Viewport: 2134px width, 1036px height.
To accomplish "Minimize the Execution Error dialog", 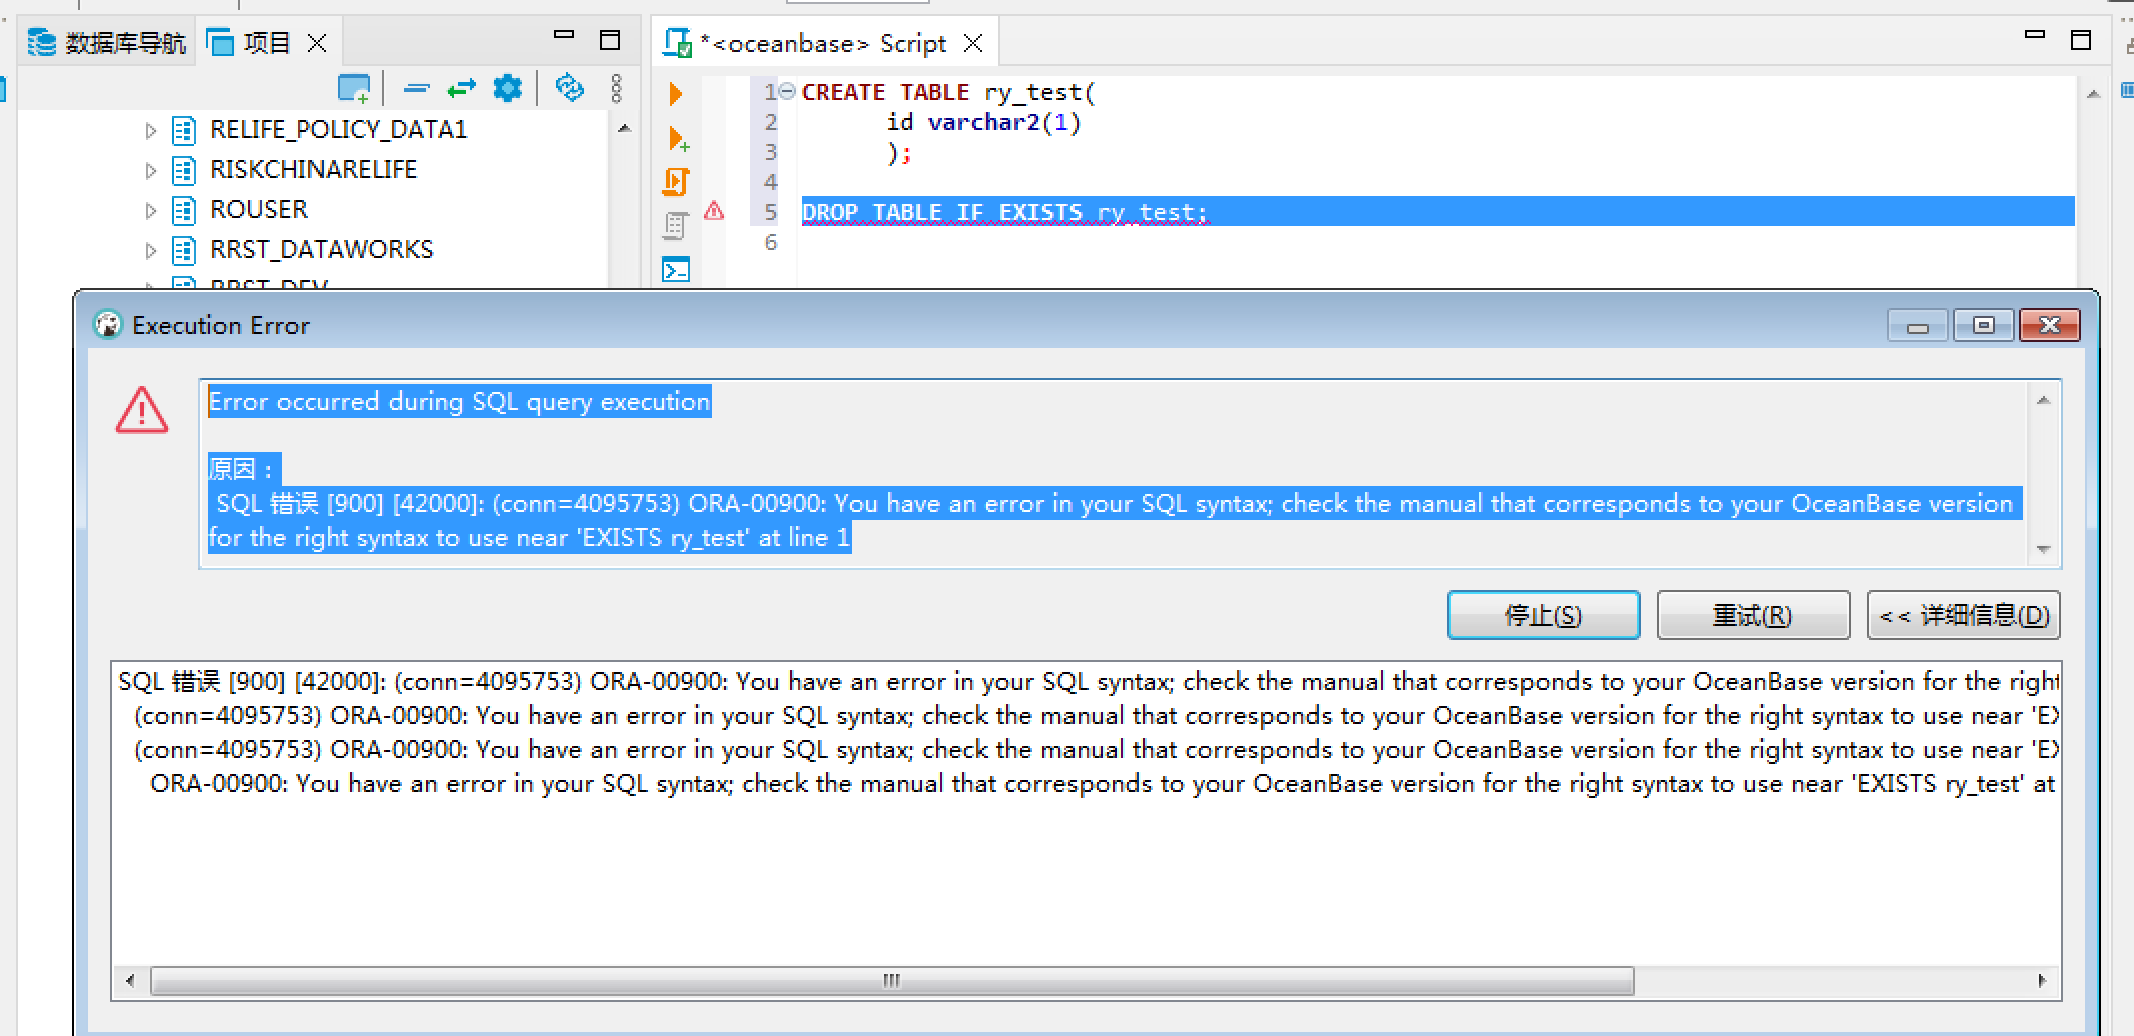I will click(1918, 325).
